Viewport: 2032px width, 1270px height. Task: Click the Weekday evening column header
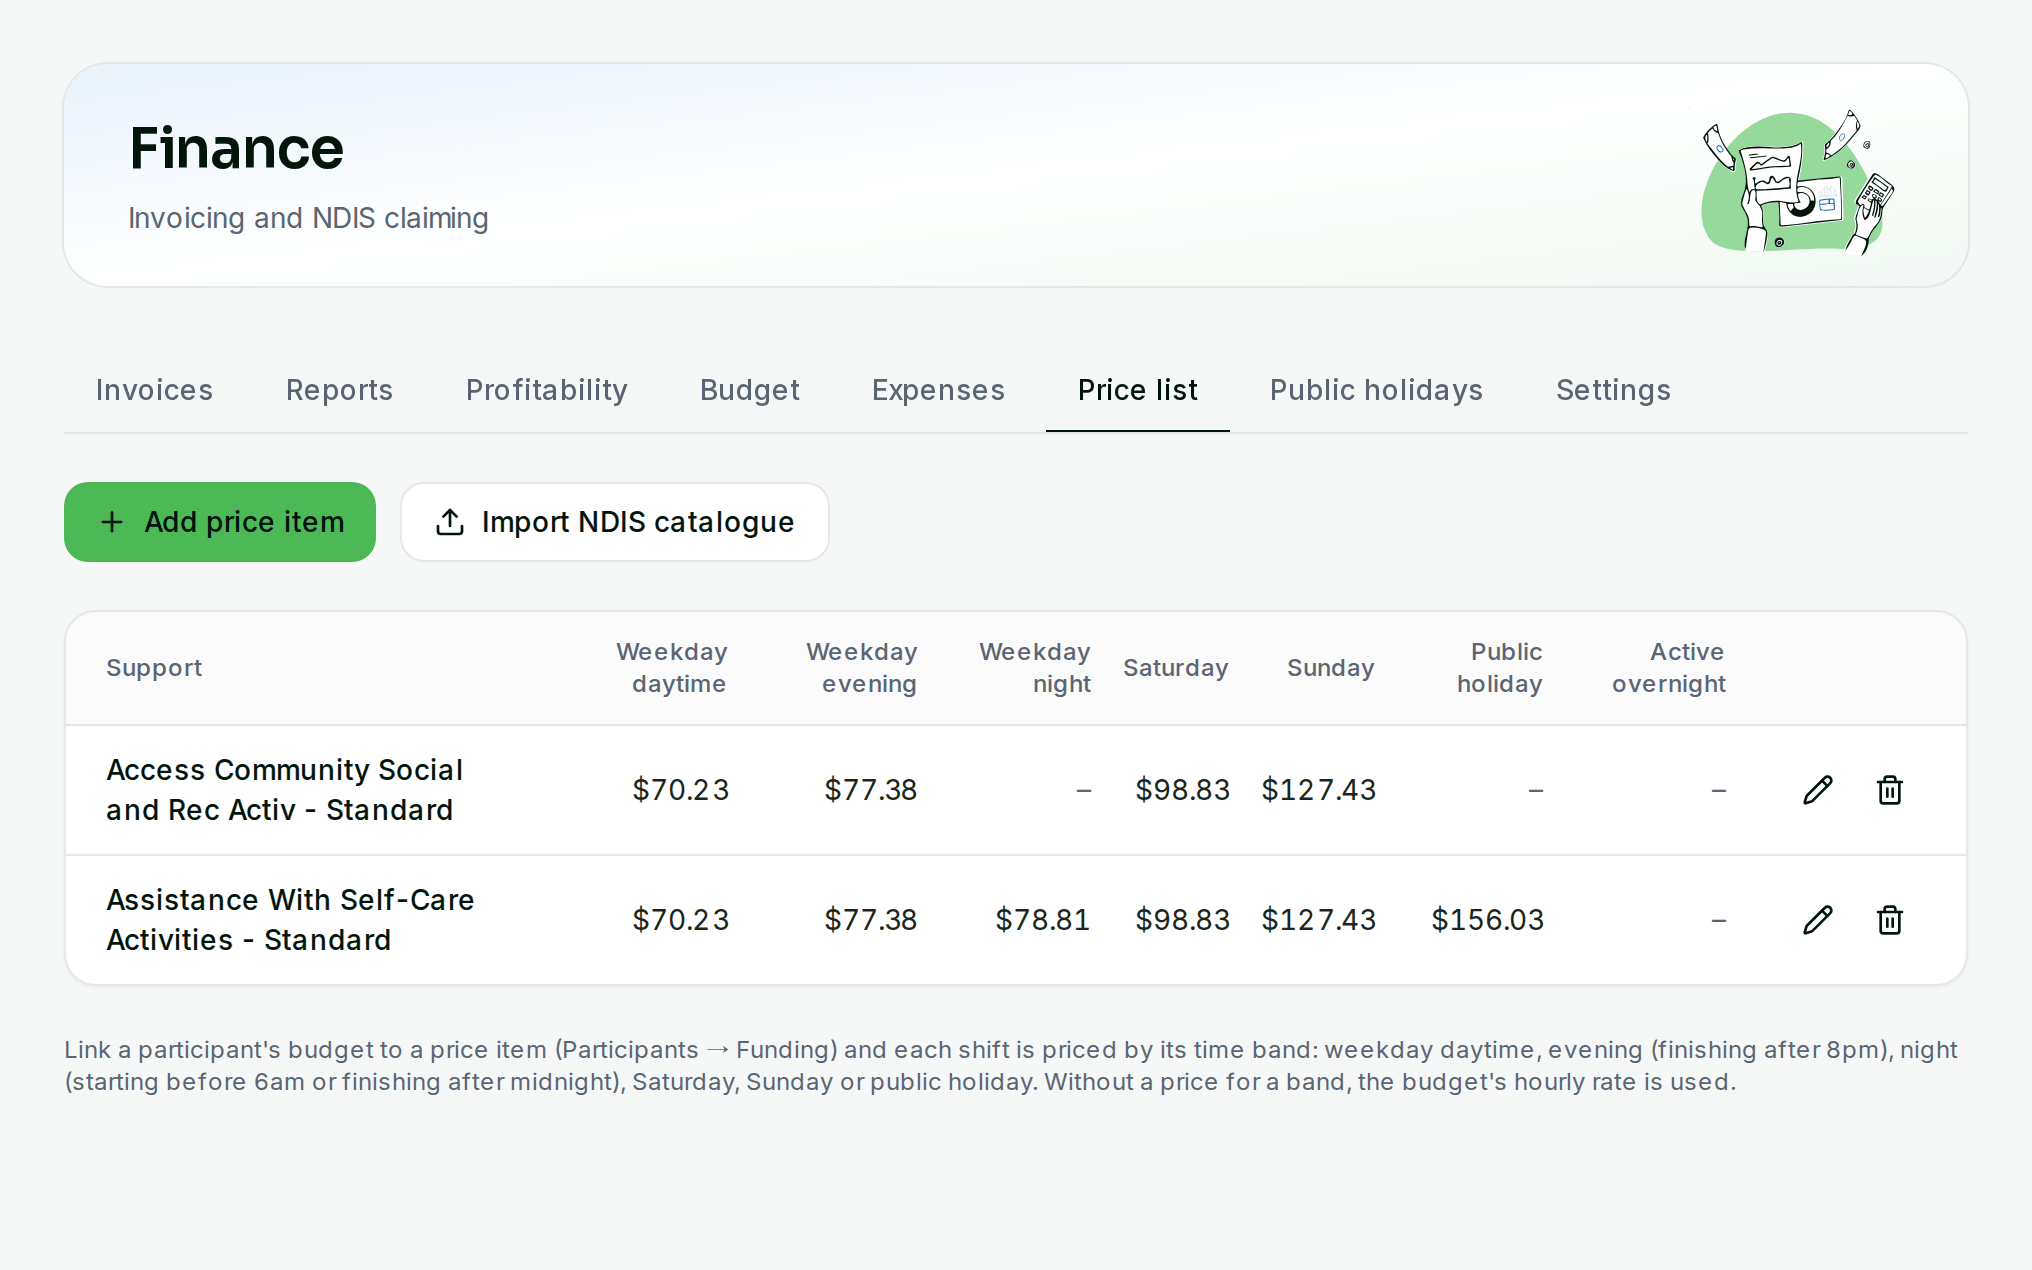[x=862, y=668]
